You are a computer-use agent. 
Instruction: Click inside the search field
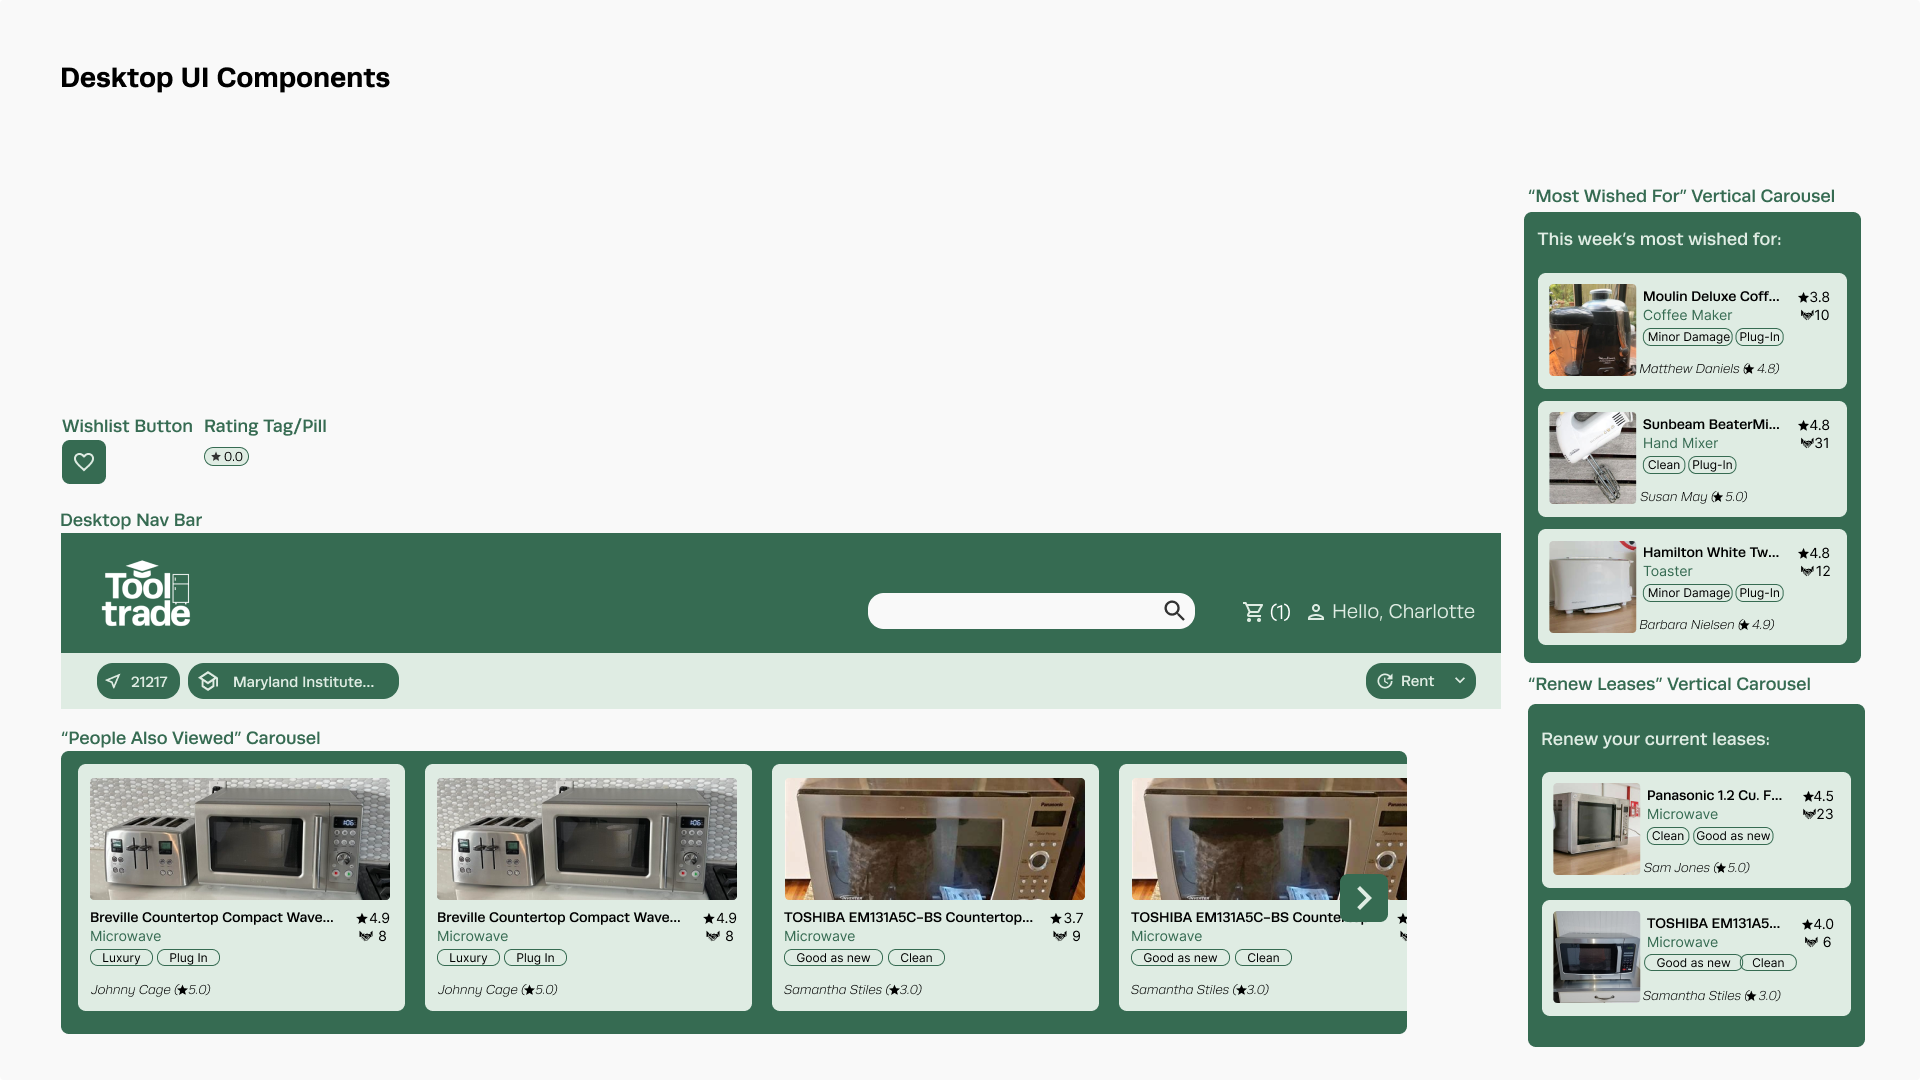coord(1012,611)
